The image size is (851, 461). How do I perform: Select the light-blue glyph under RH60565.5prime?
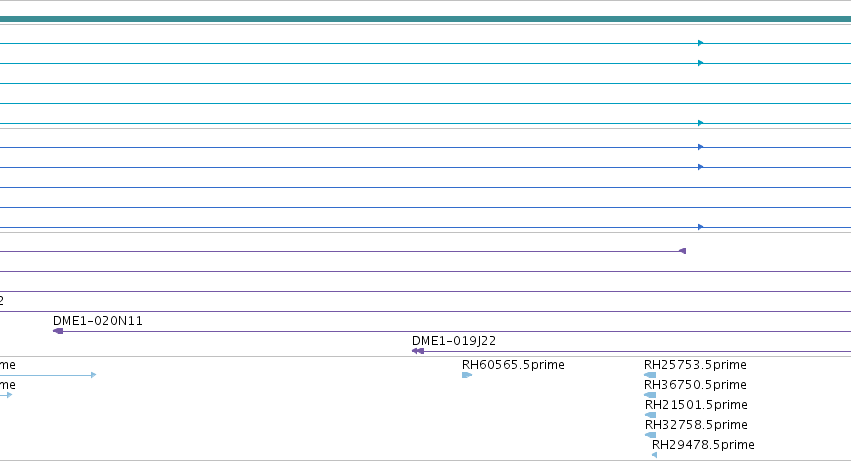coord(467,375)
